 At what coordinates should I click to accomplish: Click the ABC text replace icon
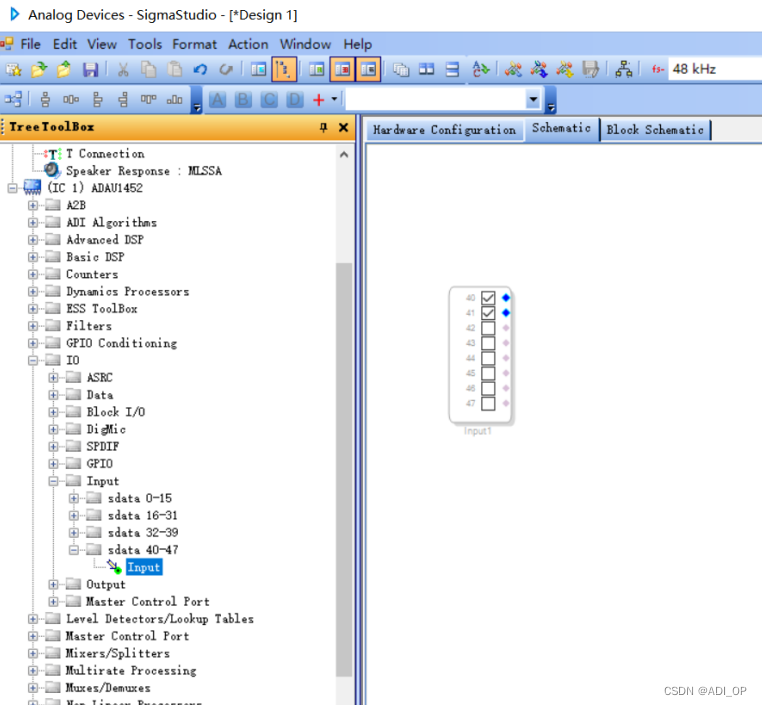[481, 69]
